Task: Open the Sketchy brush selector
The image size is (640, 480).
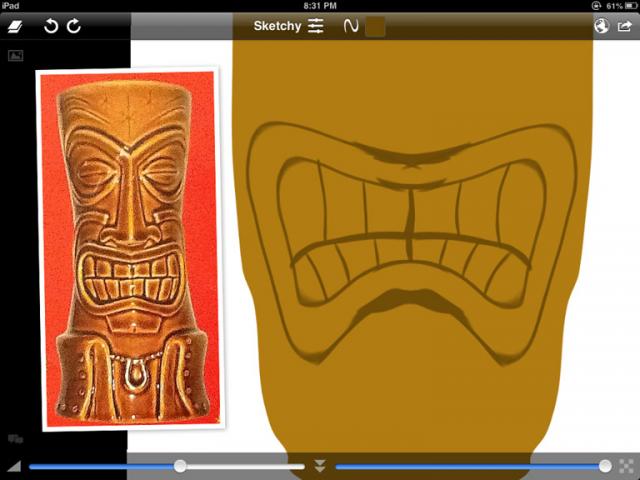Action: tap(277, 26)
